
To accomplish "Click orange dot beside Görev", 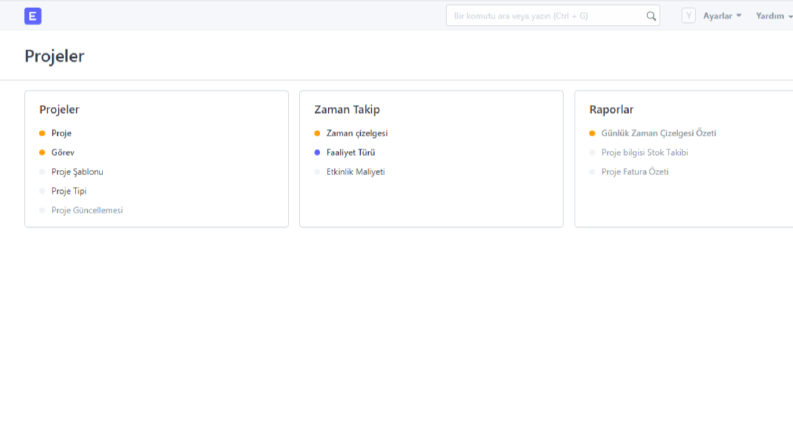I will tap(42, 153).
